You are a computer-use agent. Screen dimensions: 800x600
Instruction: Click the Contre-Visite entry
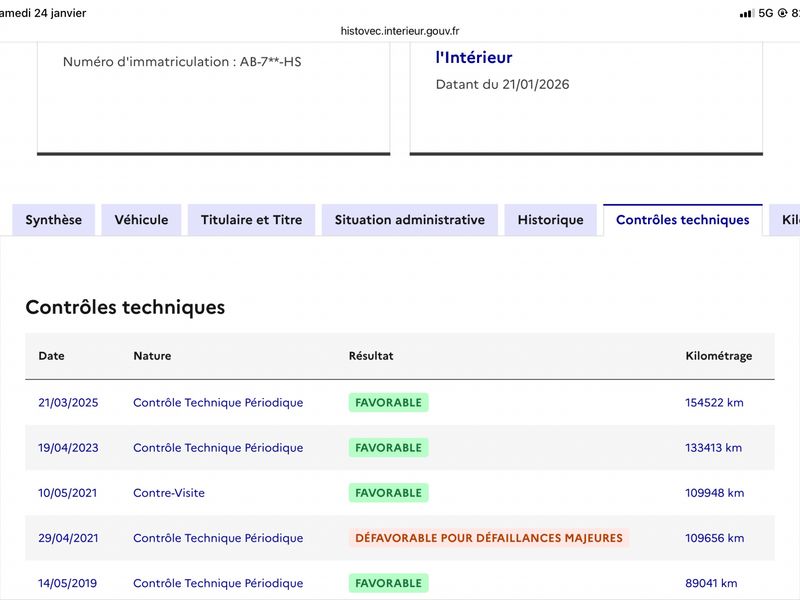pos(169,493)
